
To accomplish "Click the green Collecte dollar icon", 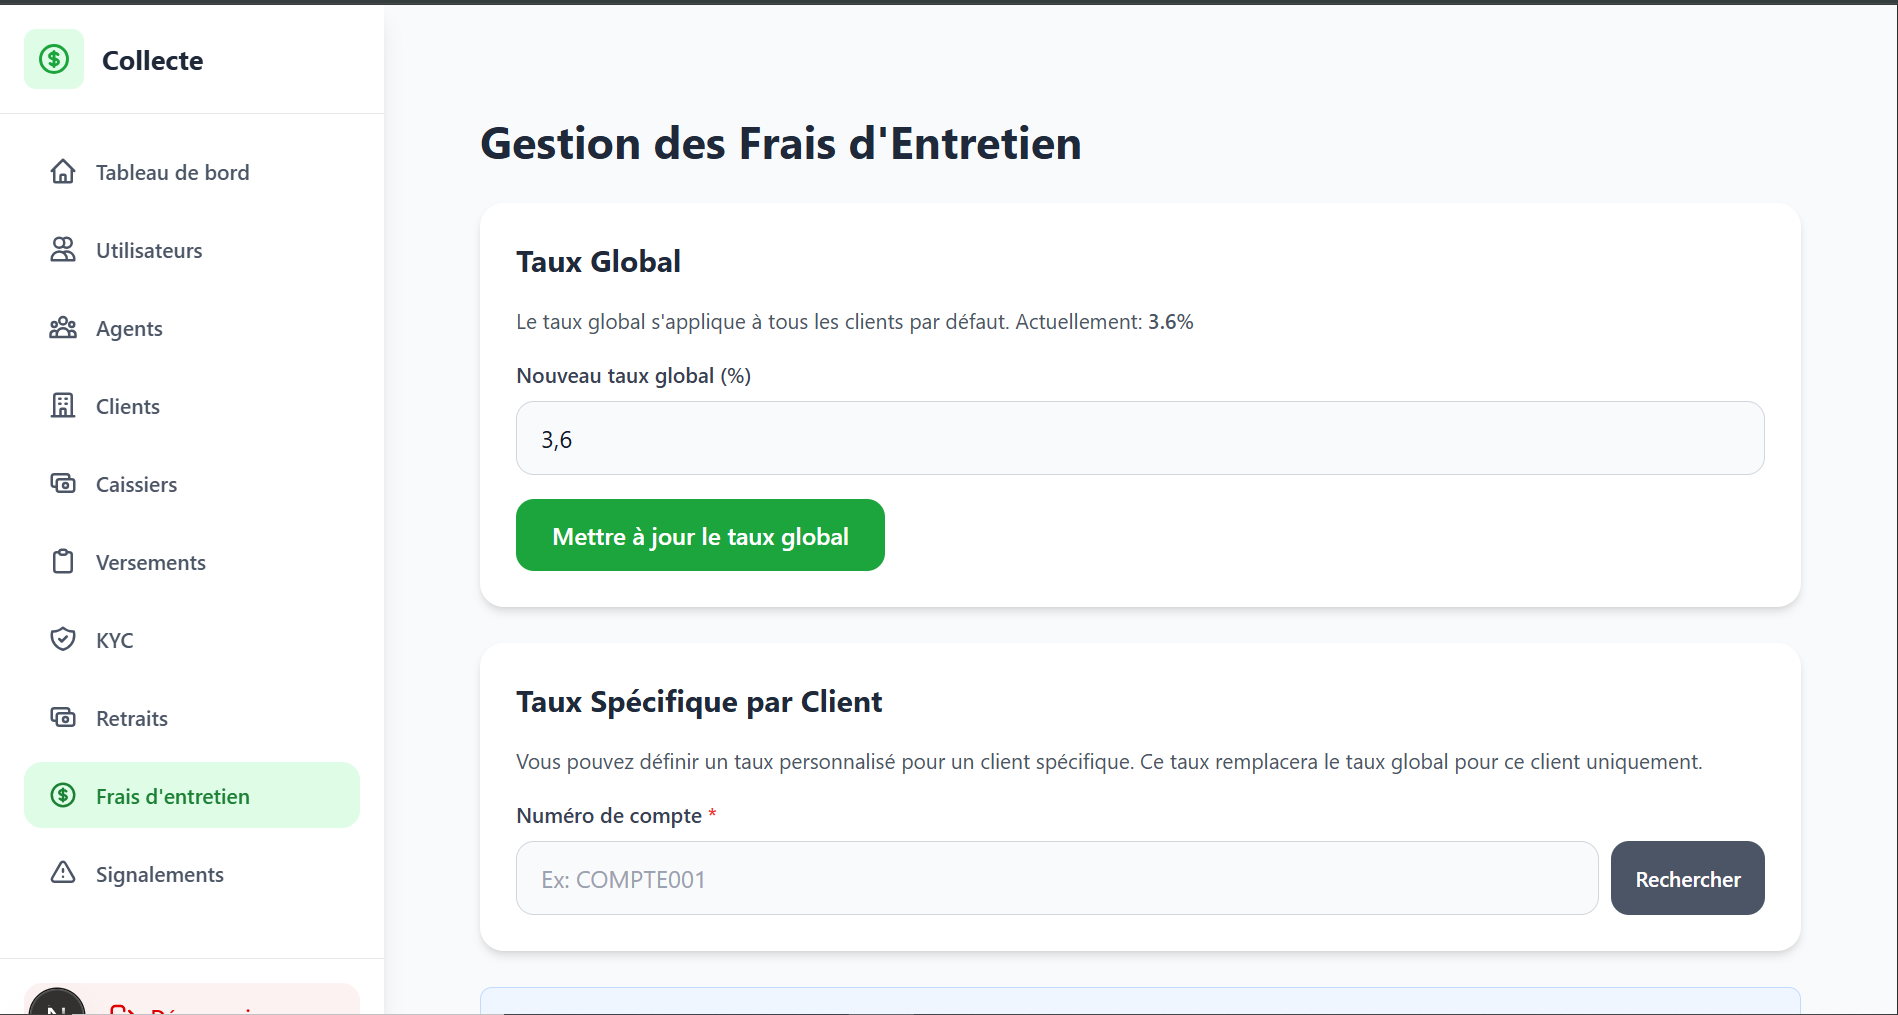I will pos(54,59).
